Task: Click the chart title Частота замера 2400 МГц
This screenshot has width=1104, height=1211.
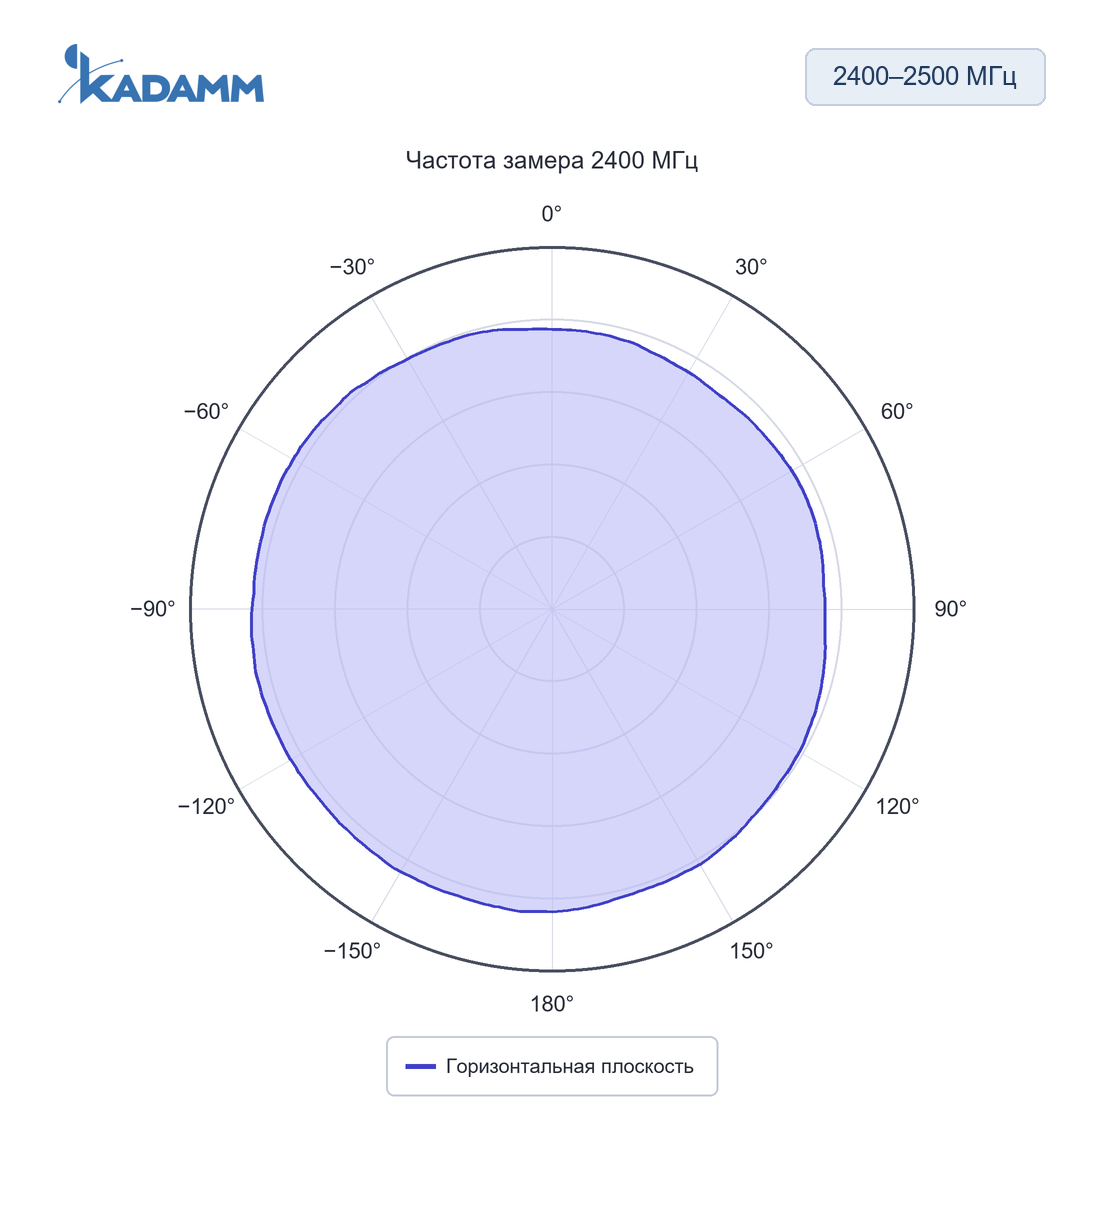Action: pos(552,160)
